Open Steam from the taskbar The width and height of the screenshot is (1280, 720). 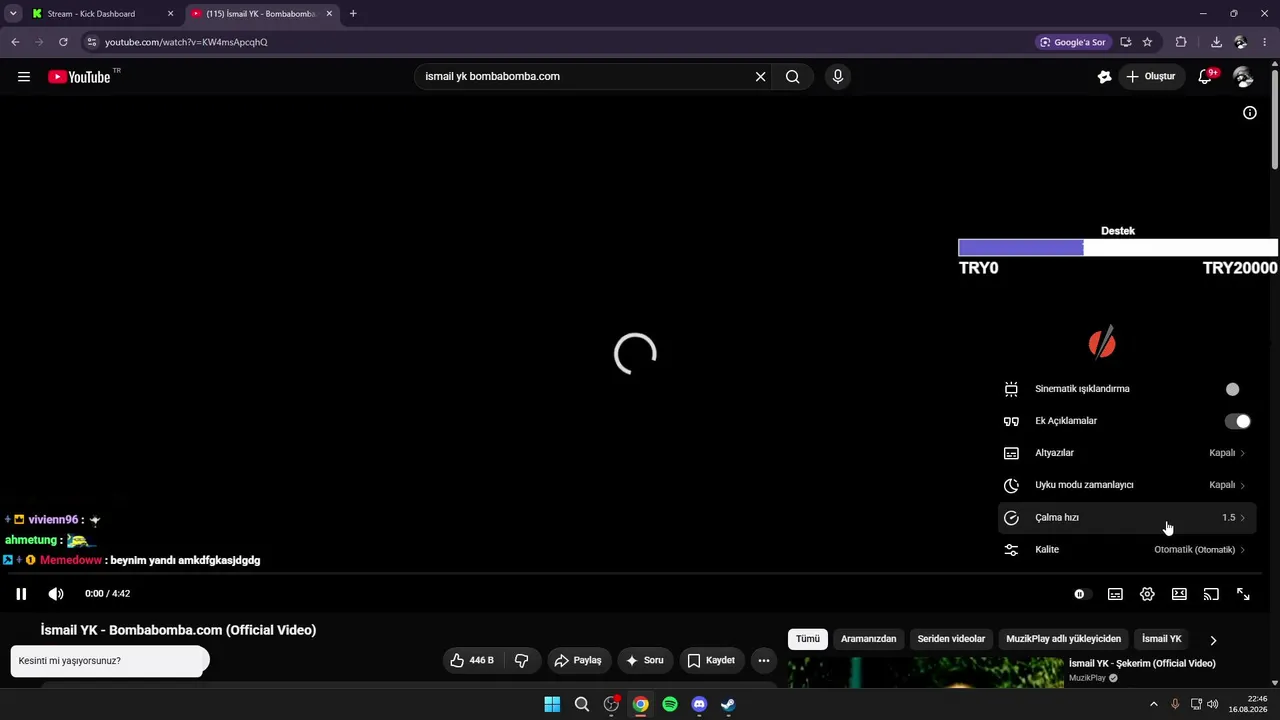728,704
